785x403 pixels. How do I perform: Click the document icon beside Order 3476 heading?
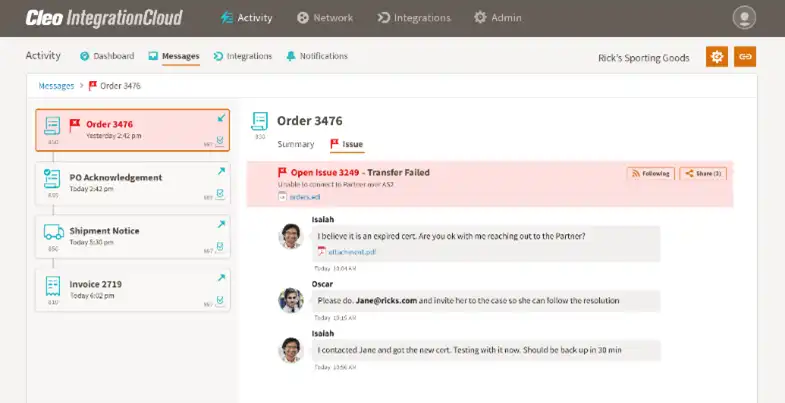pos(260,121)
